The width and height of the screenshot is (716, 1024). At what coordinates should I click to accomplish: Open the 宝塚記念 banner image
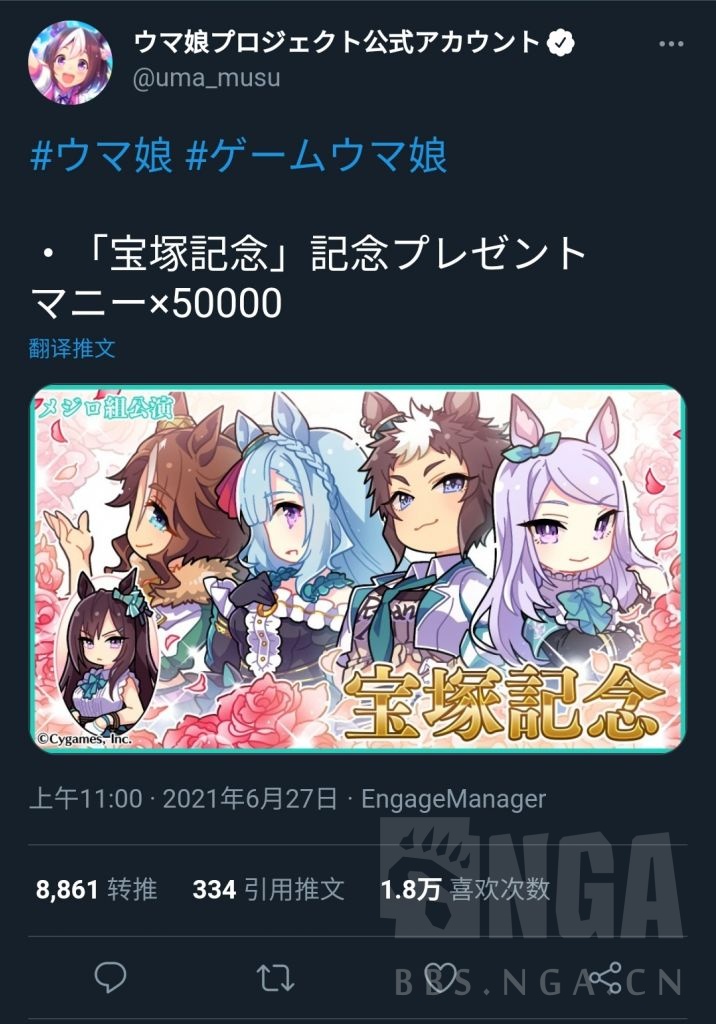tap(358, 568)
